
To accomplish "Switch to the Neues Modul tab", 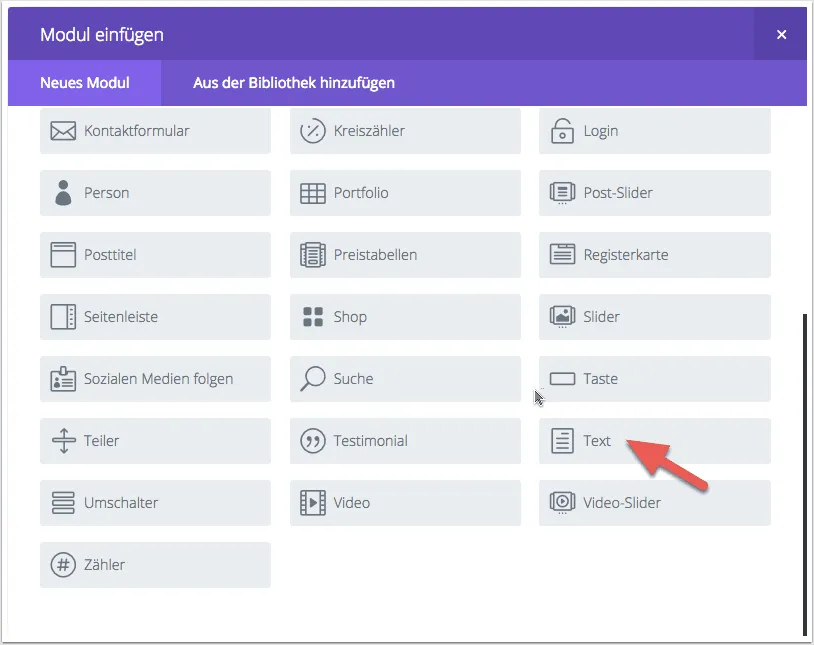I will tap(84, 83).
